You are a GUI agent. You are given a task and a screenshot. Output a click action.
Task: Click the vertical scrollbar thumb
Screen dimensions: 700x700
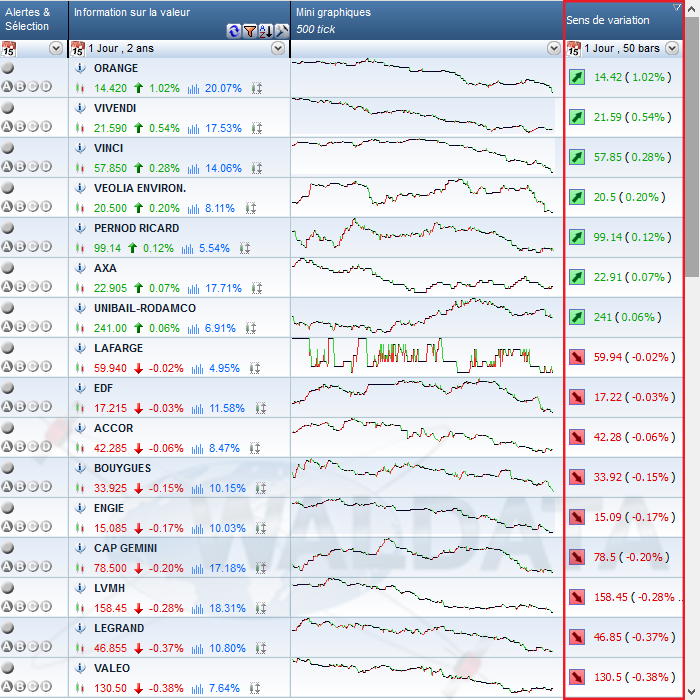pos(692,147)
